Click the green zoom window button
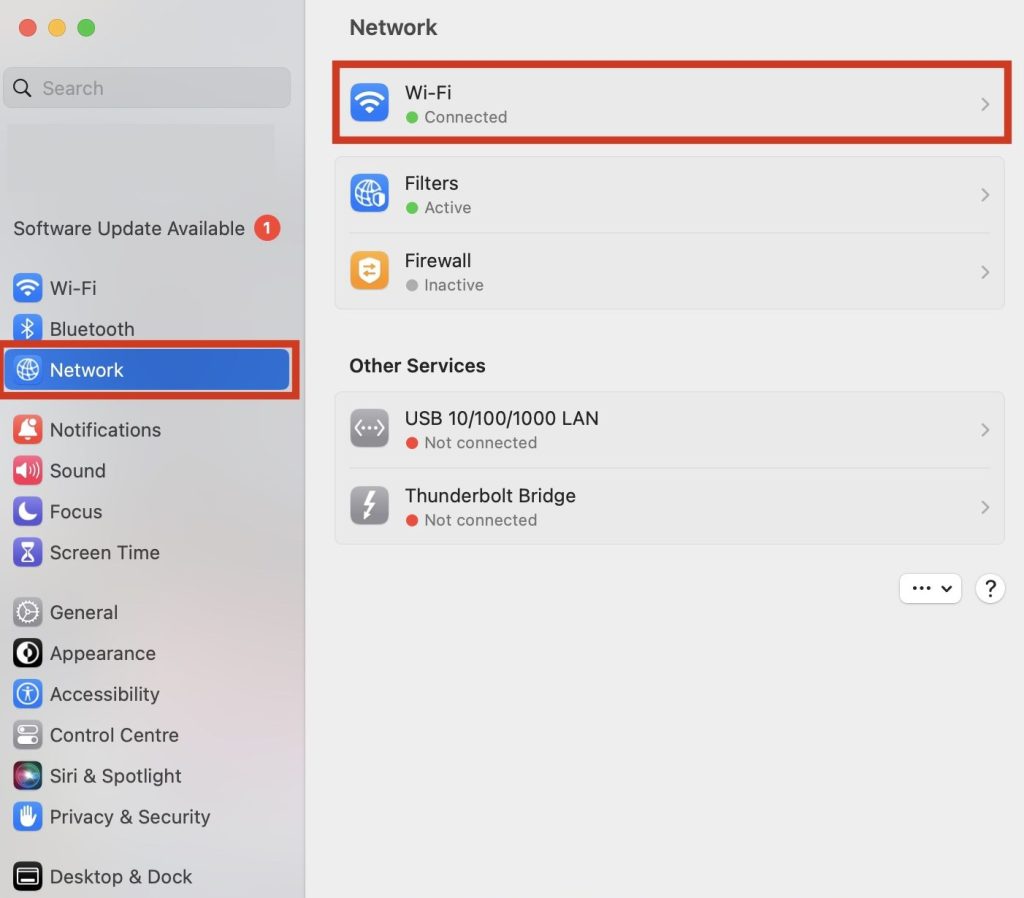The height and width of the screenshot is (898, 1024). pos(86,27)
